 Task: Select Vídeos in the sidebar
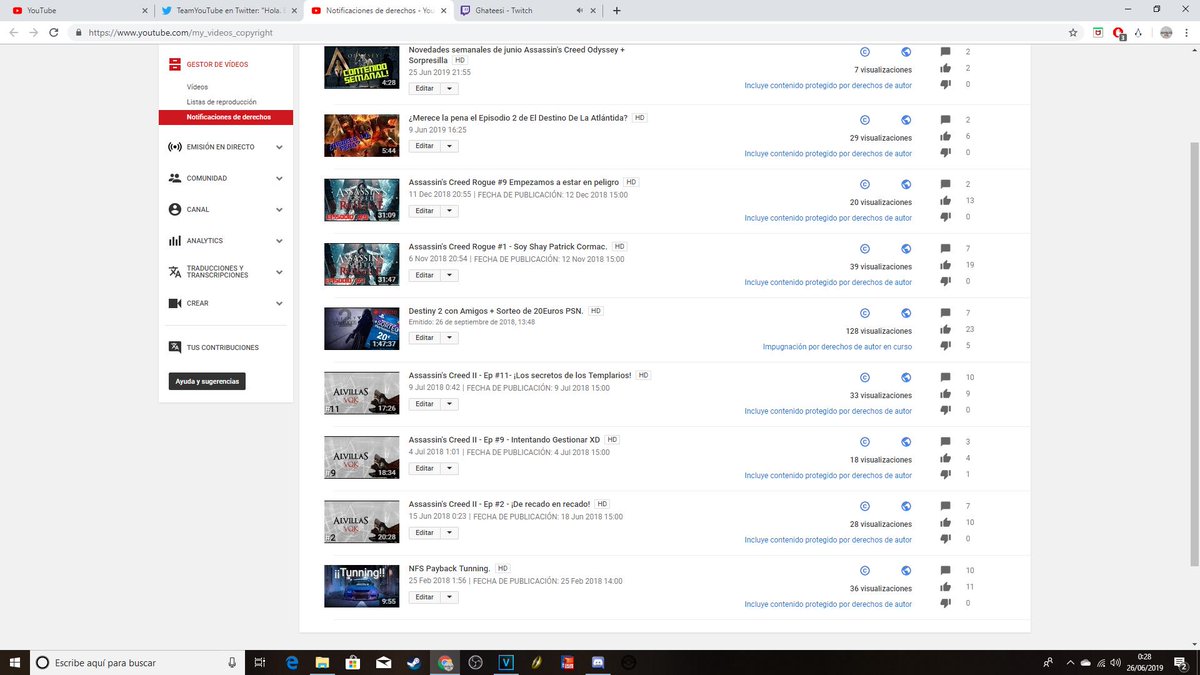click(198, 87)
